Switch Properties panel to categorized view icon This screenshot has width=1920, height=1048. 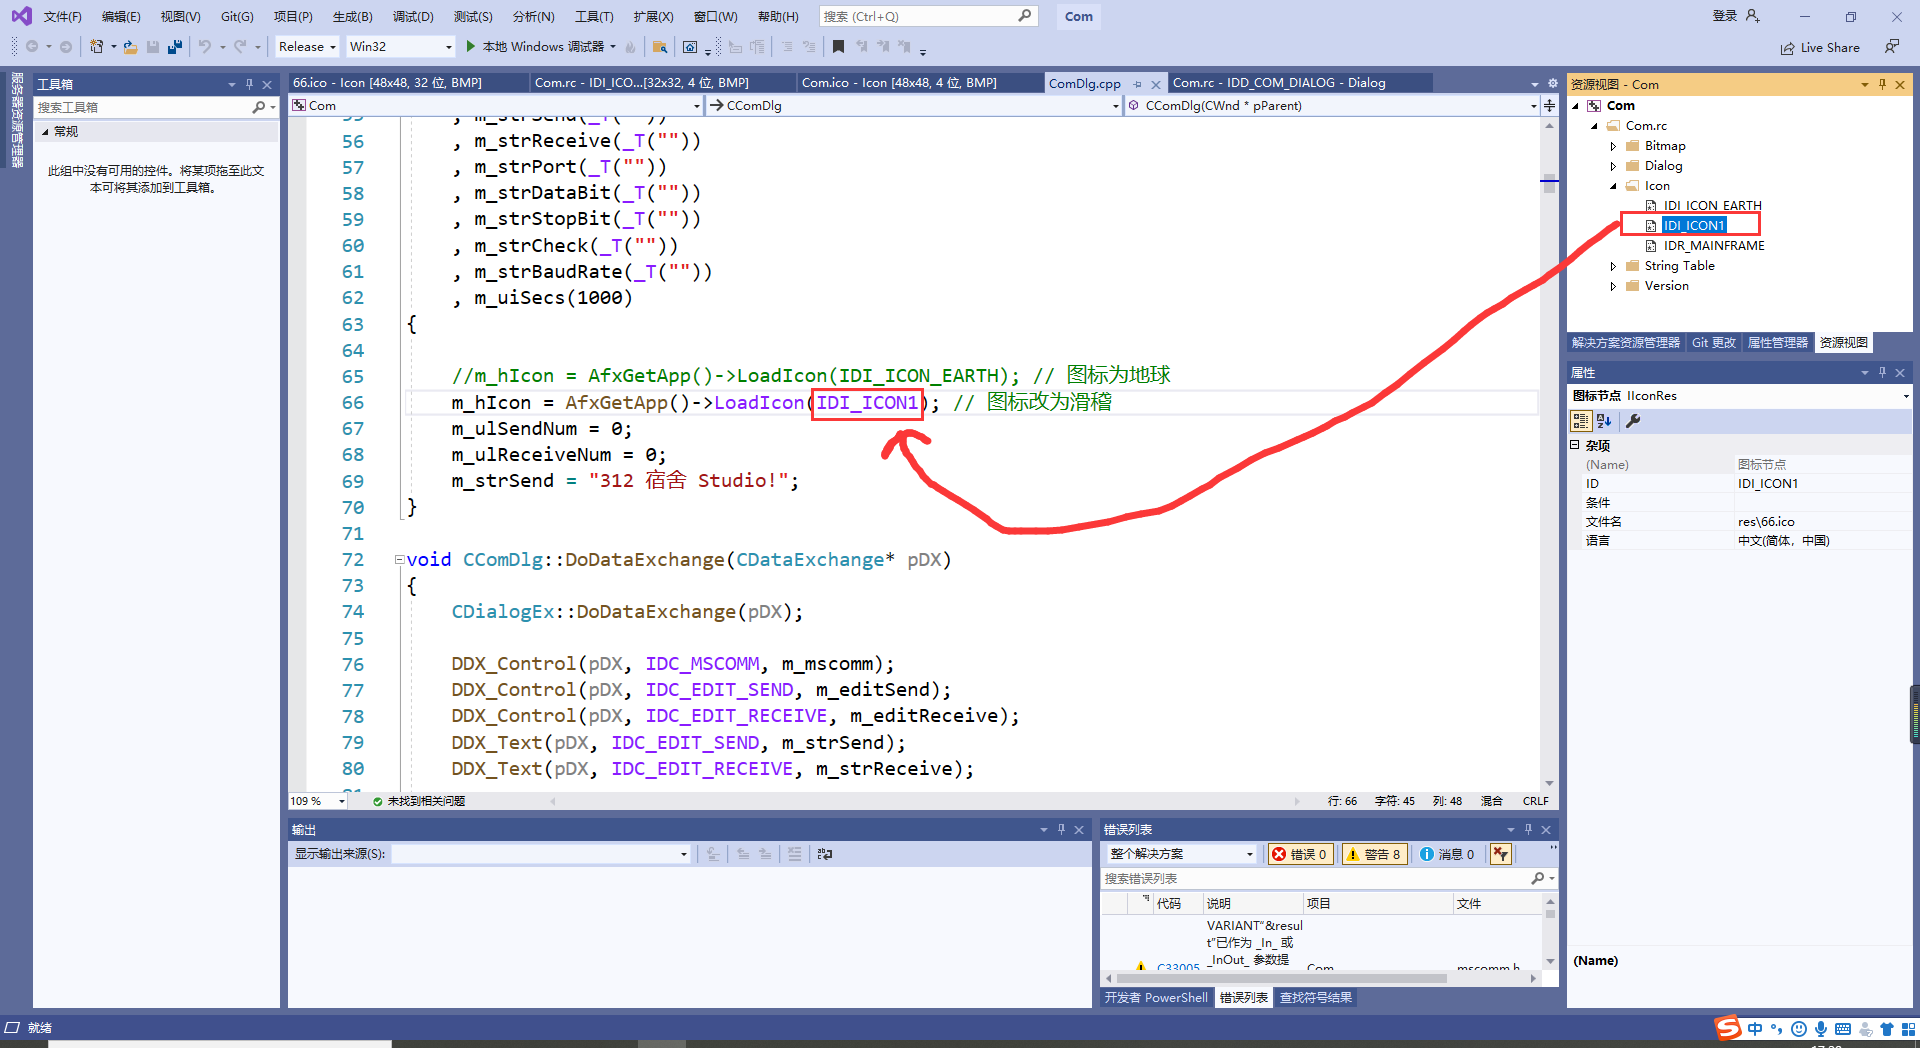pos(1581,421)
